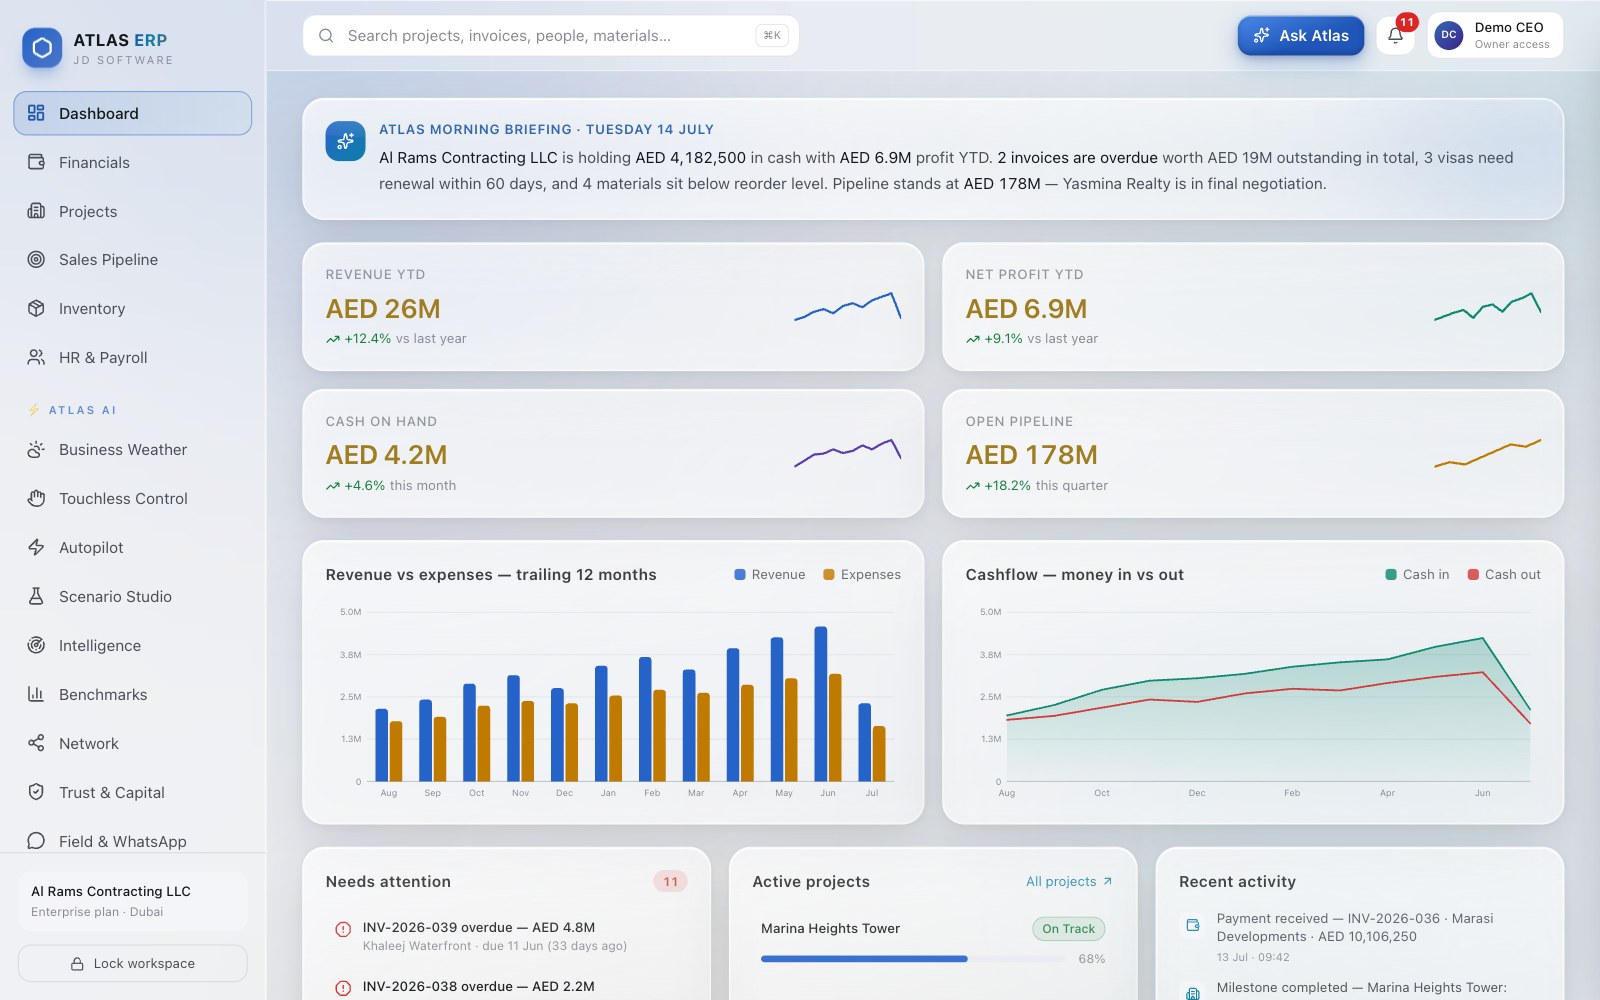Toggle the Cash in legend item

pyautogui.click(x=1417, y=574)
